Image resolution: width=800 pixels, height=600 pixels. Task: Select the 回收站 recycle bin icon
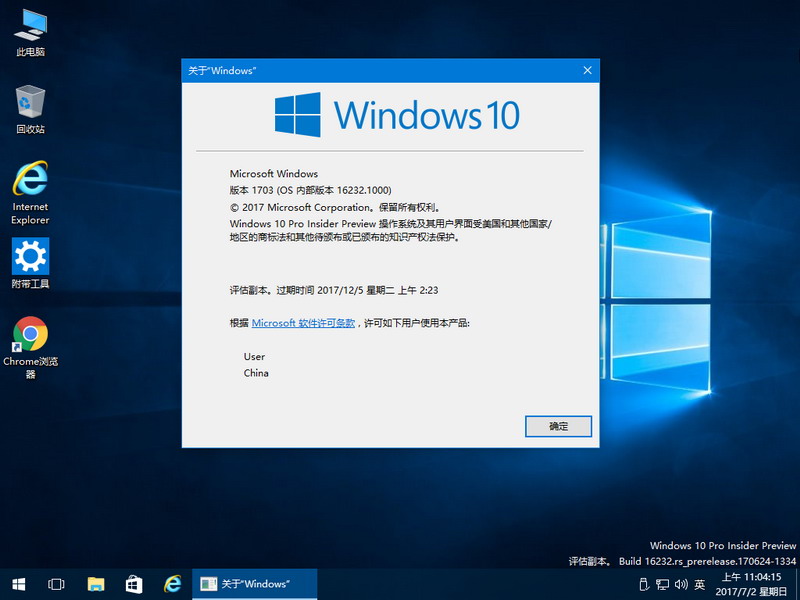[x=30, y=110]
